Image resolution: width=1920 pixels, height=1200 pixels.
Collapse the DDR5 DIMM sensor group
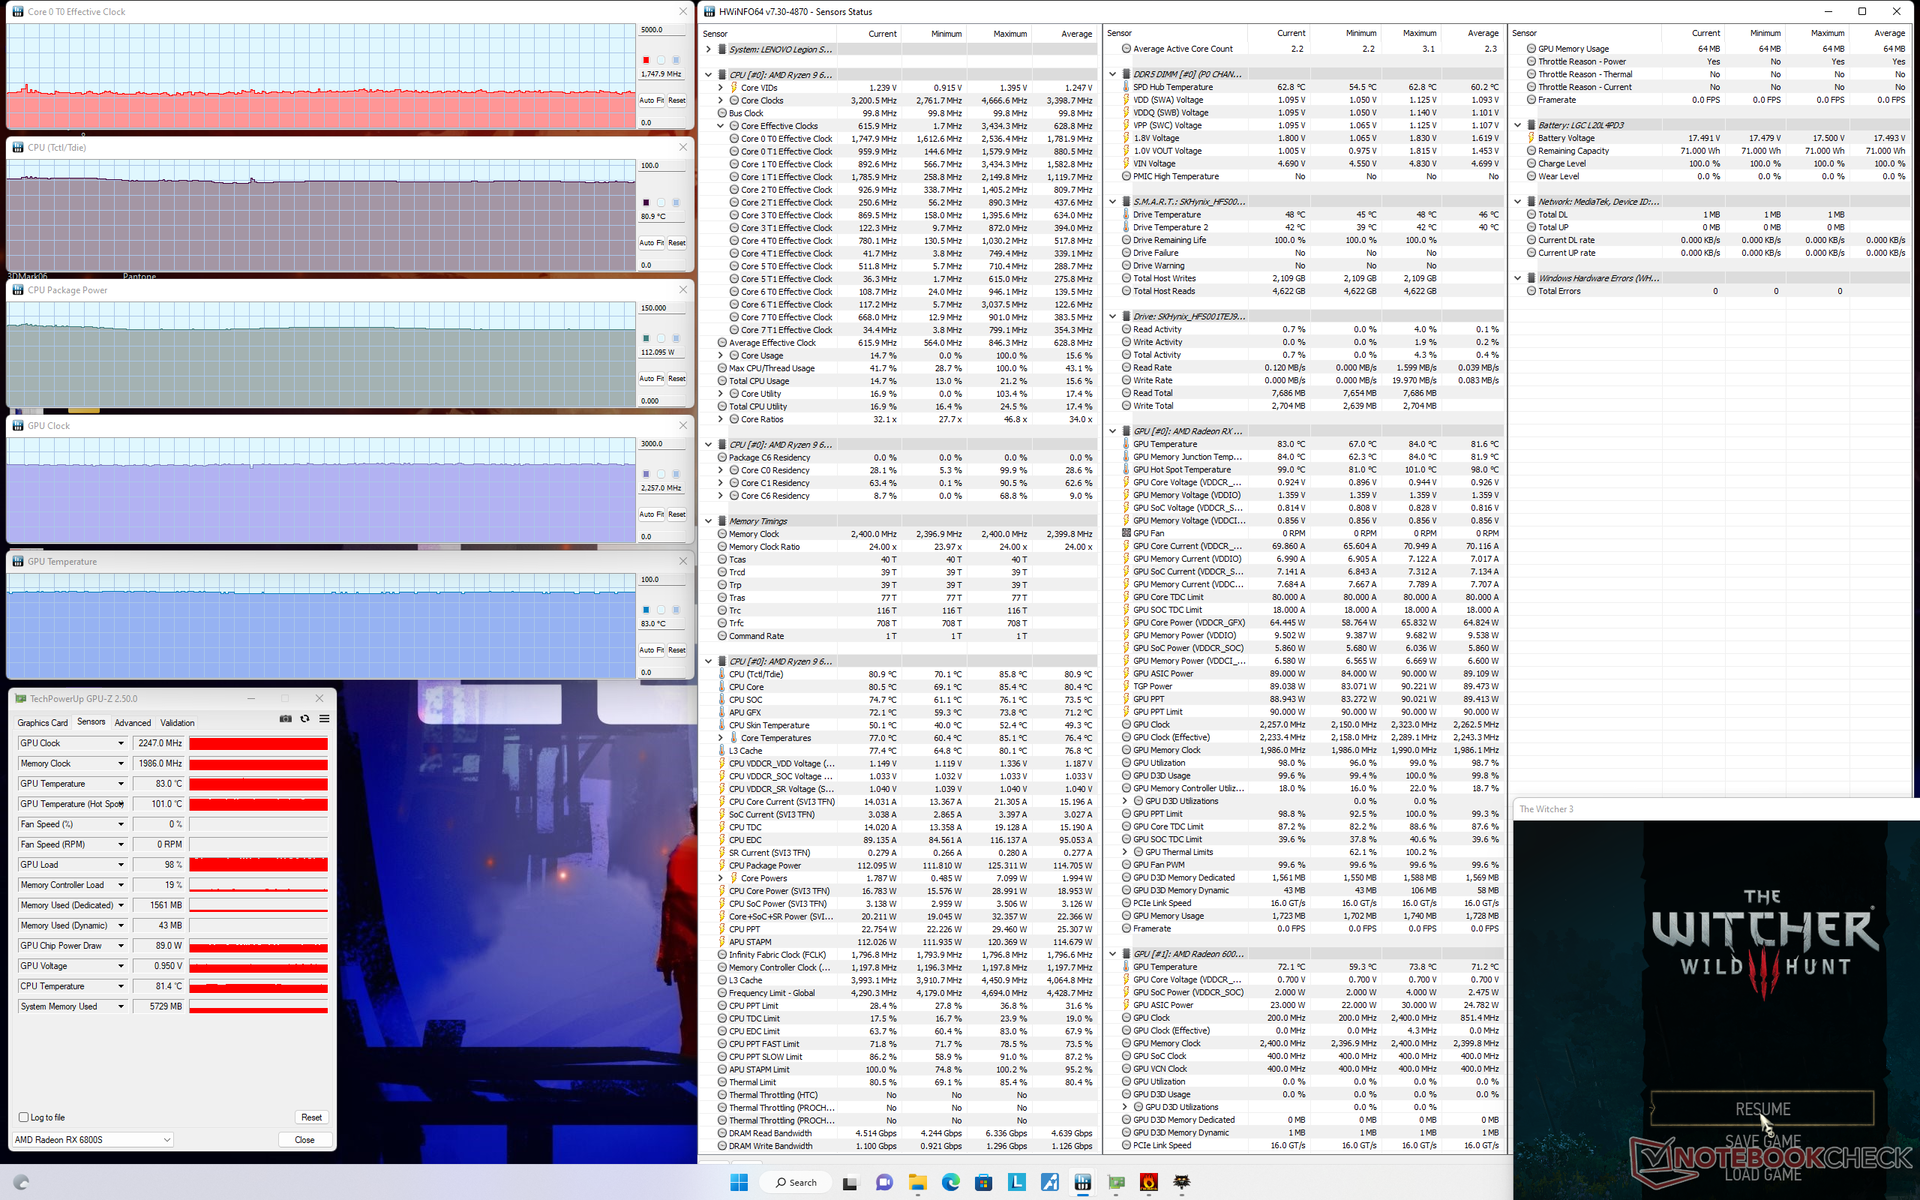pos(1113,74)
